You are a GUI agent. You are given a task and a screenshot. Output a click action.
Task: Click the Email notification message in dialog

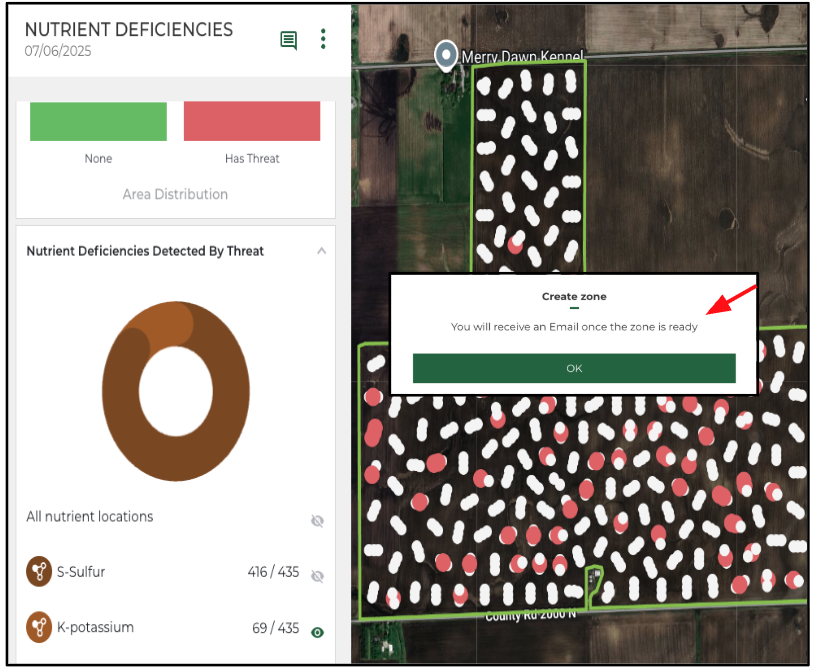[x=574, y=327]
